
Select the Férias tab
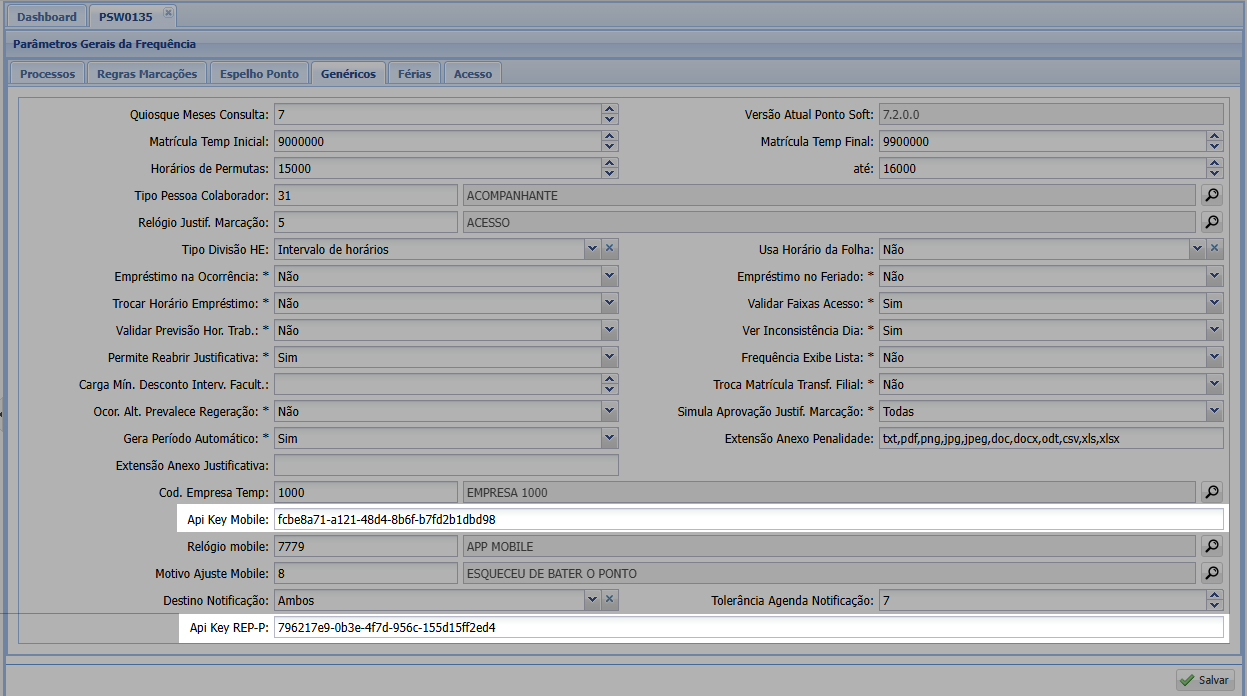pos(414,74)
